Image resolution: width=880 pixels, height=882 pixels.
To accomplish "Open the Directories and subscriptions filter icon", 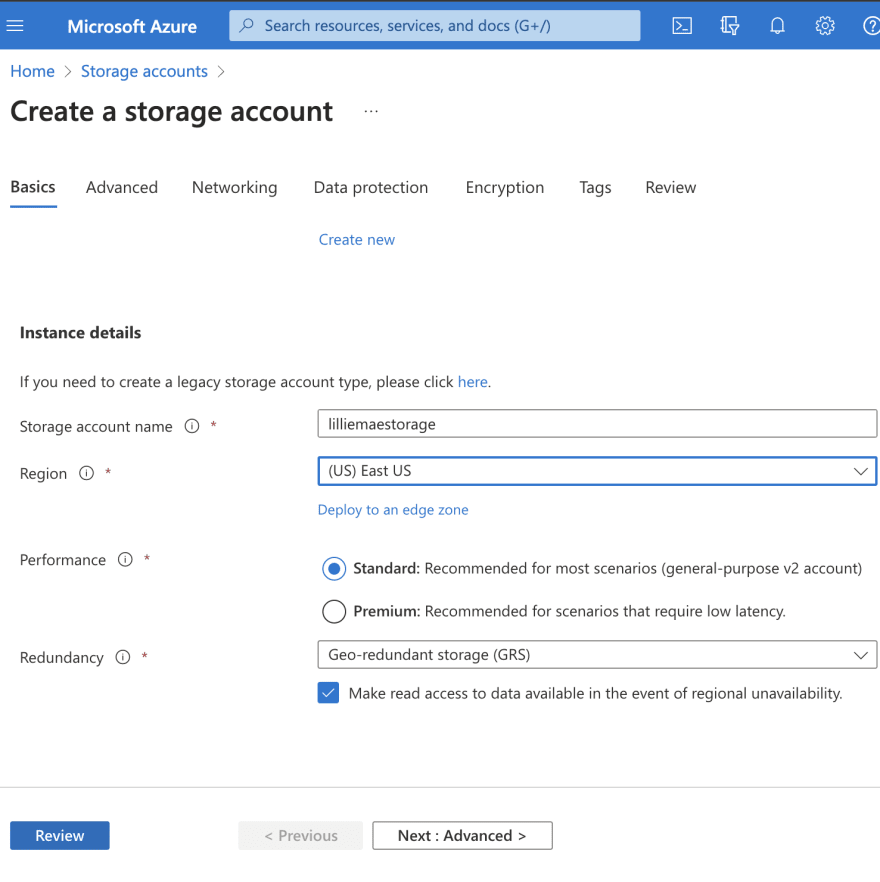I will (730, 26).
